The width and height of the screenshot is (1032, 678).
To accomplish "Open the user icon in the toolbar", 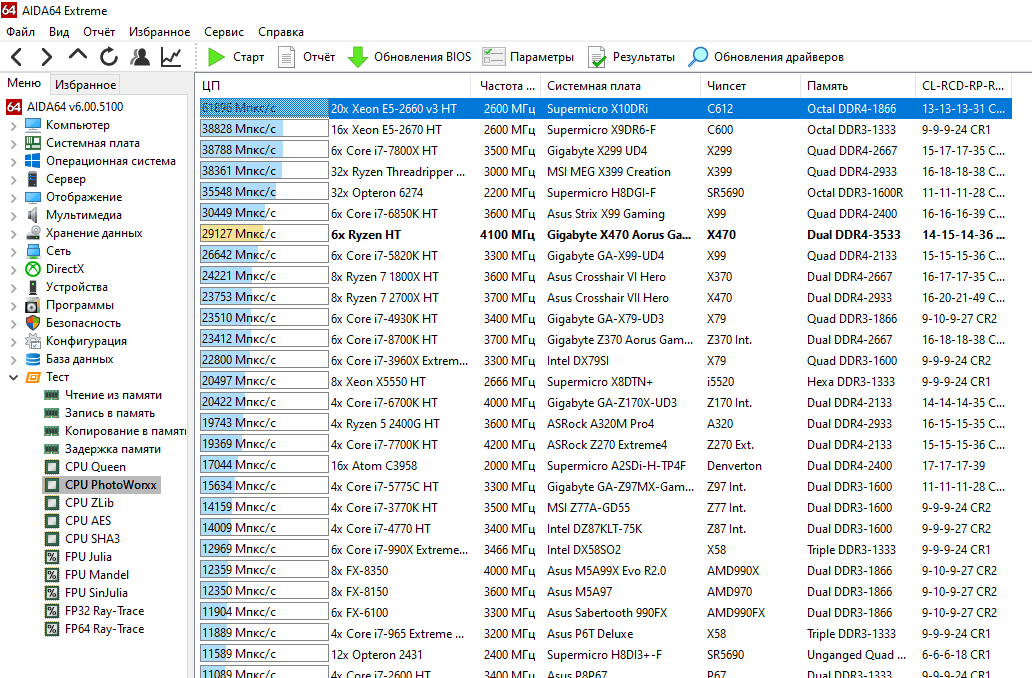I will click(x=140, y=57).
